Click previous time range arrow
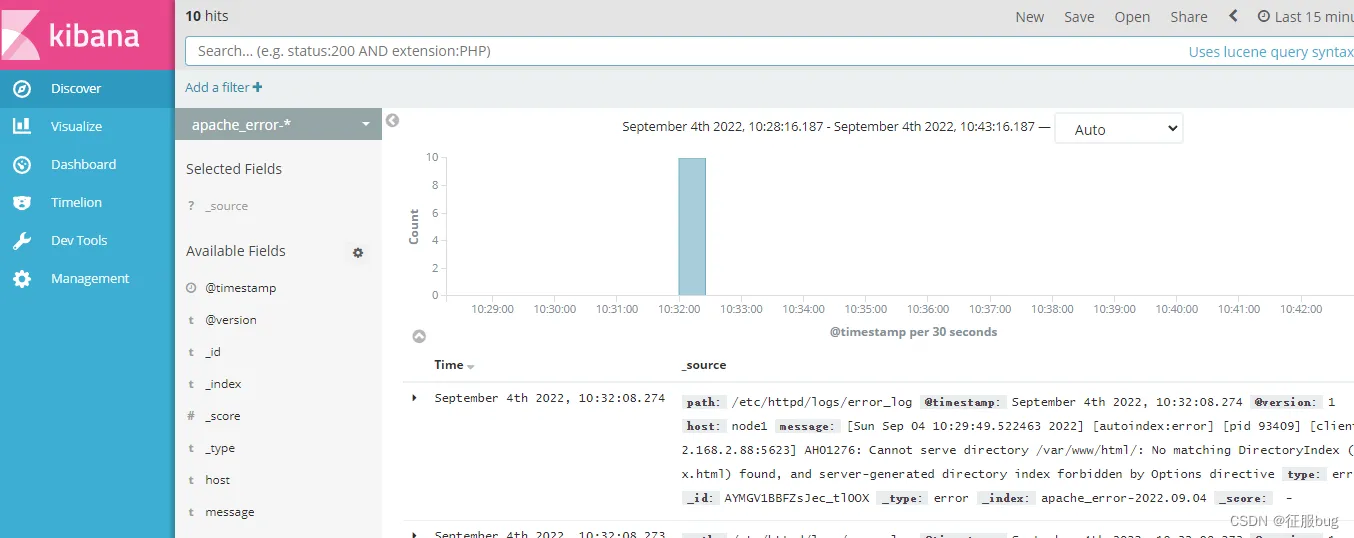Viewport: 1354px width, 538px height. tap(1233, 16)
